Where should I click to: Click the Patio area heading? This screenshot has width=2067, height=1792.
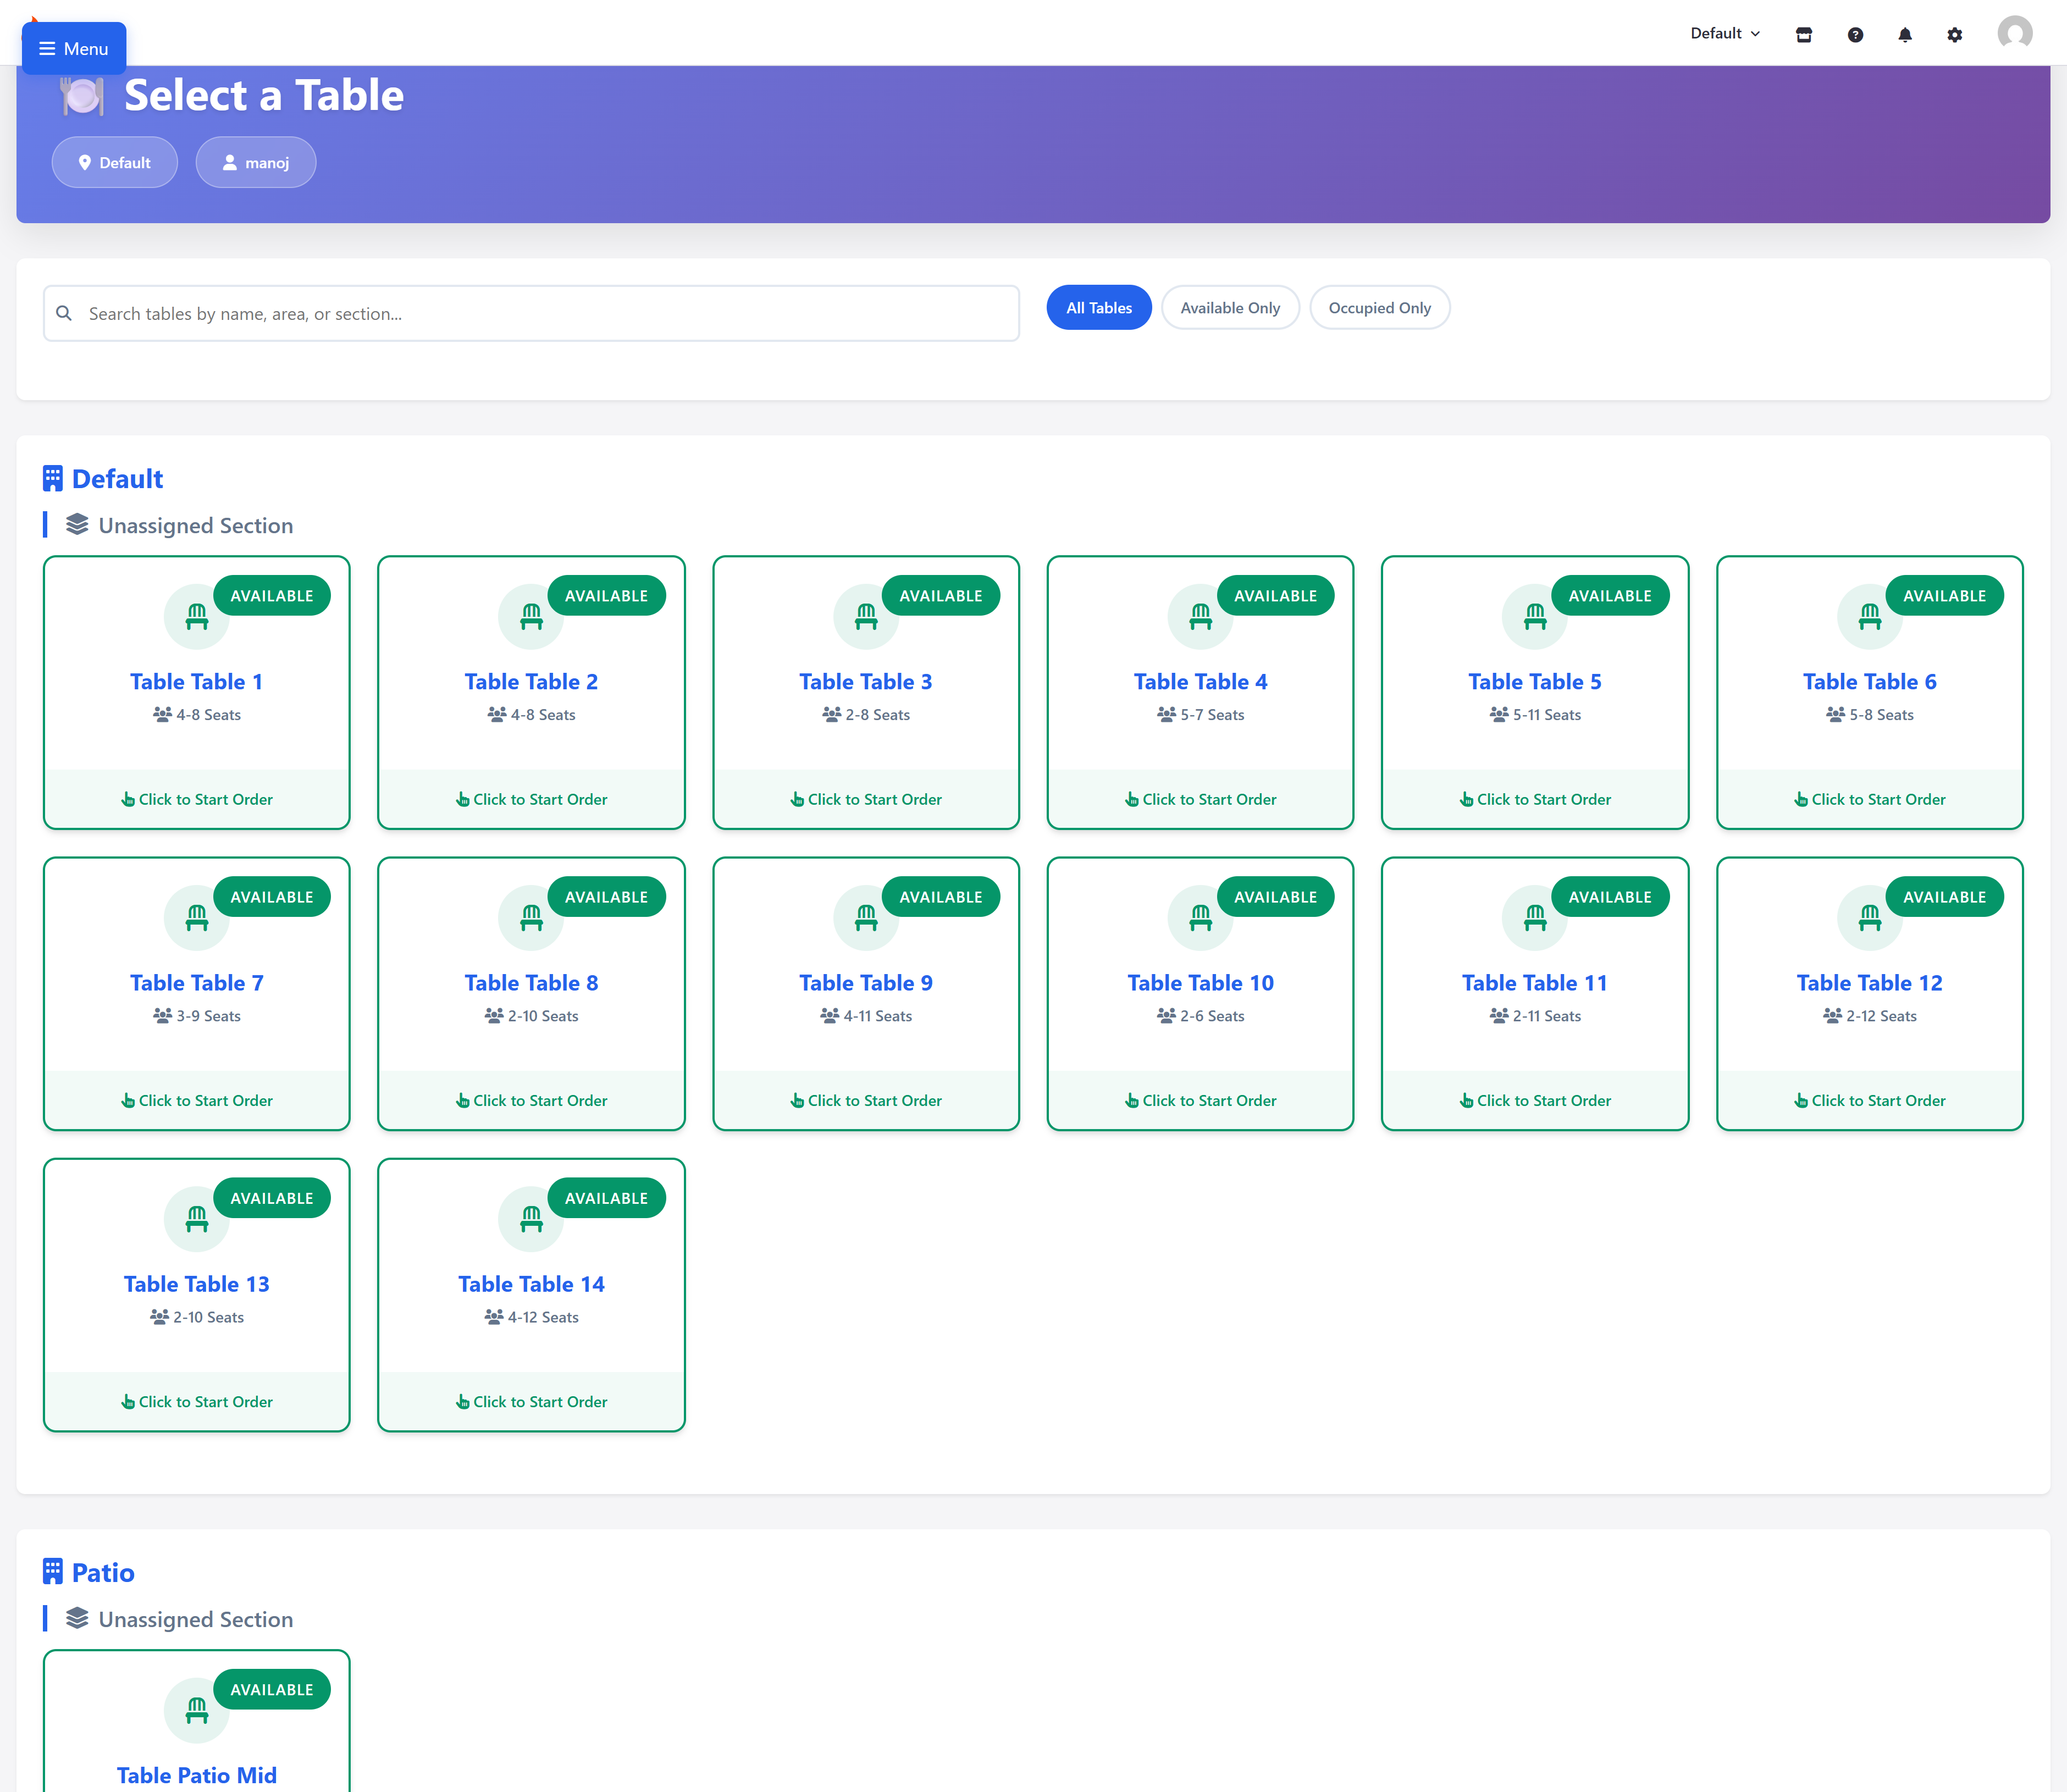(x=103, y=1572)
